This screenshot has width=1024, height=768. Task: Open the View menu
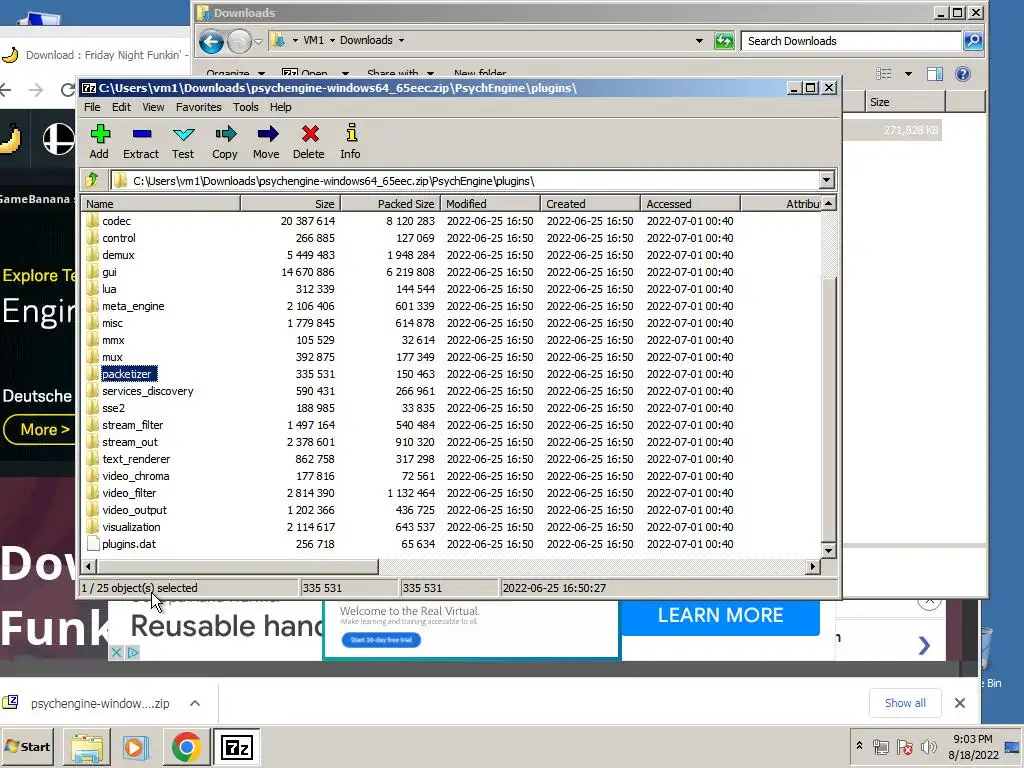pos(153,107)
